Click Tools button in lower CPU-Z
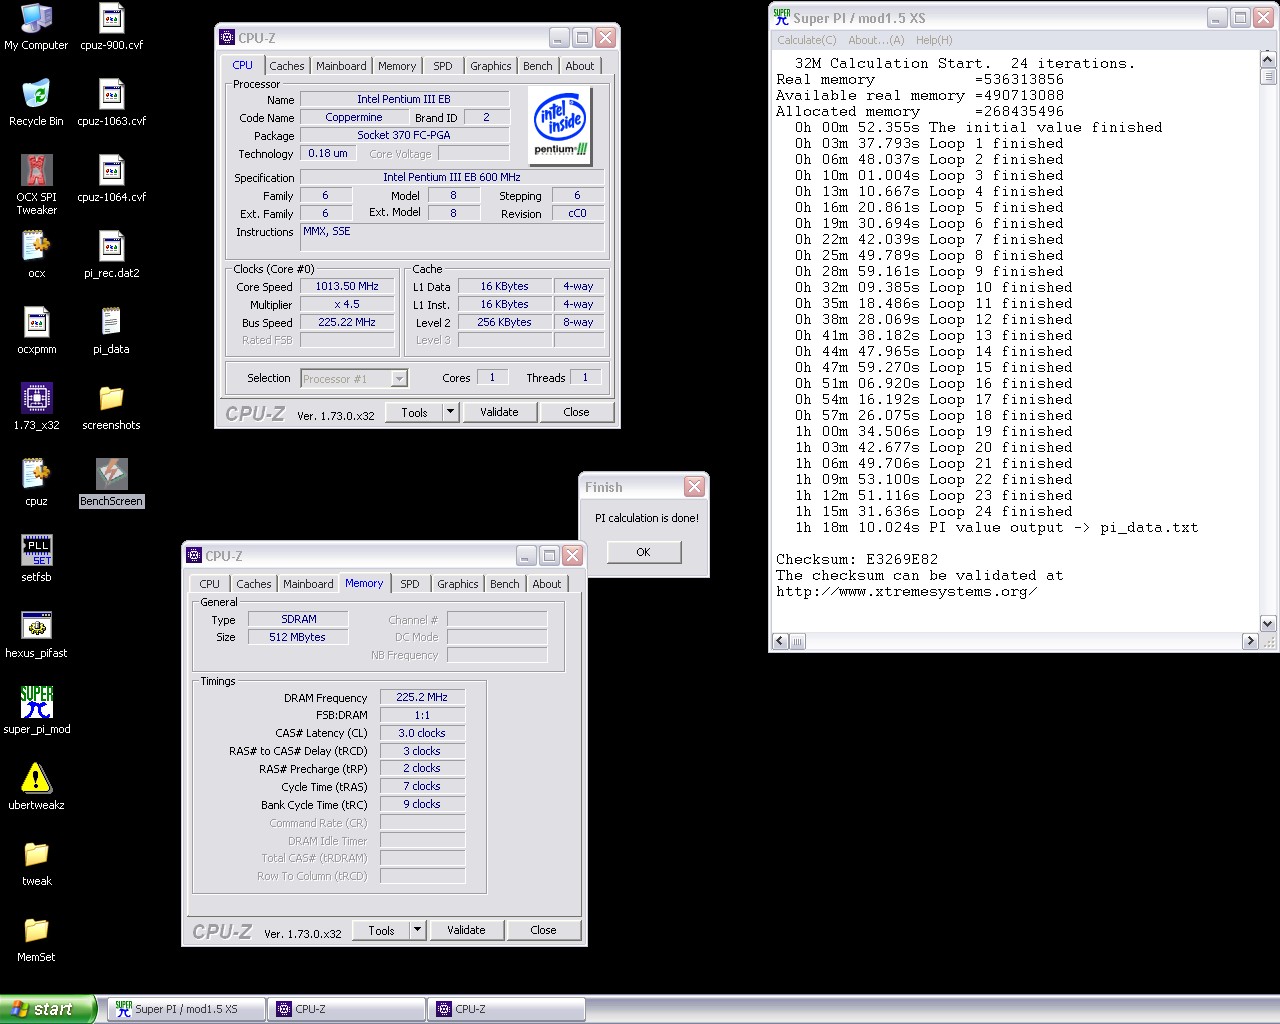Screen dimensions: 1280x1024 coord(381,930)
